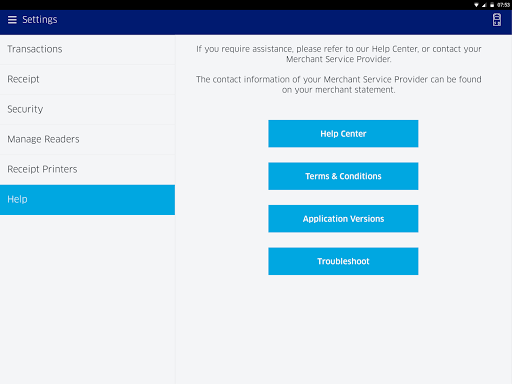Image resolution: width=512 pixels, height=384 pixels.
Task: Show Application Versions
Action: [343, 219]
